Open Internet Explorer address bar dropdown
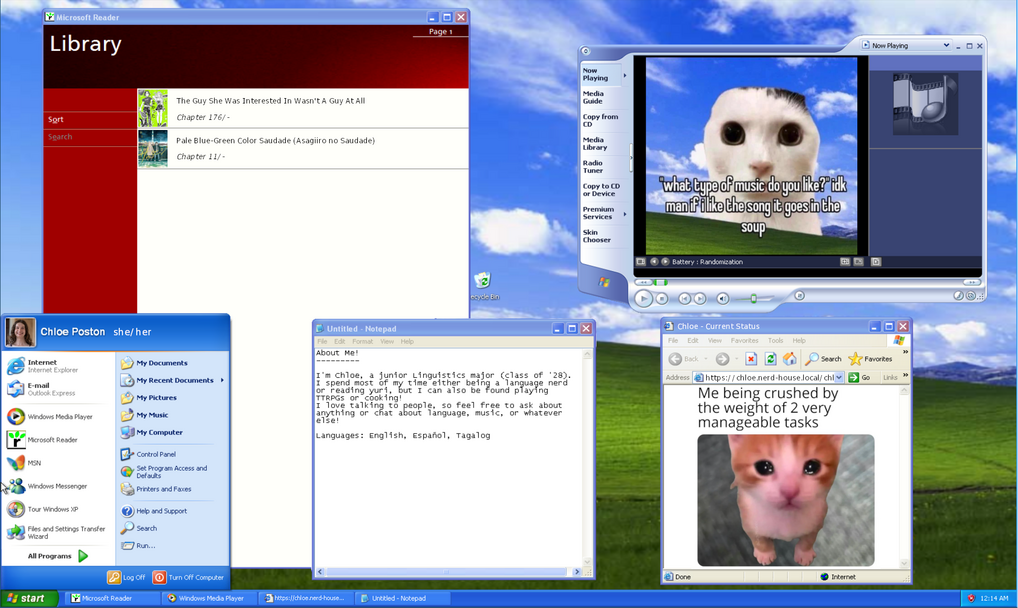The width and height of the screenshot is (1018, 608). coord(839,377)
